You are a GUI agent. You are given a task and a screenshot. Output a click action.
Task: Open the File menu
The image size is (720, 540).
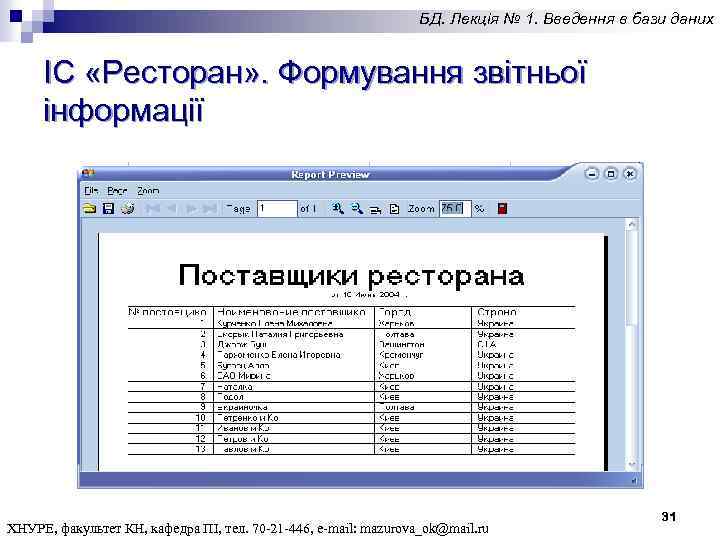91,191
